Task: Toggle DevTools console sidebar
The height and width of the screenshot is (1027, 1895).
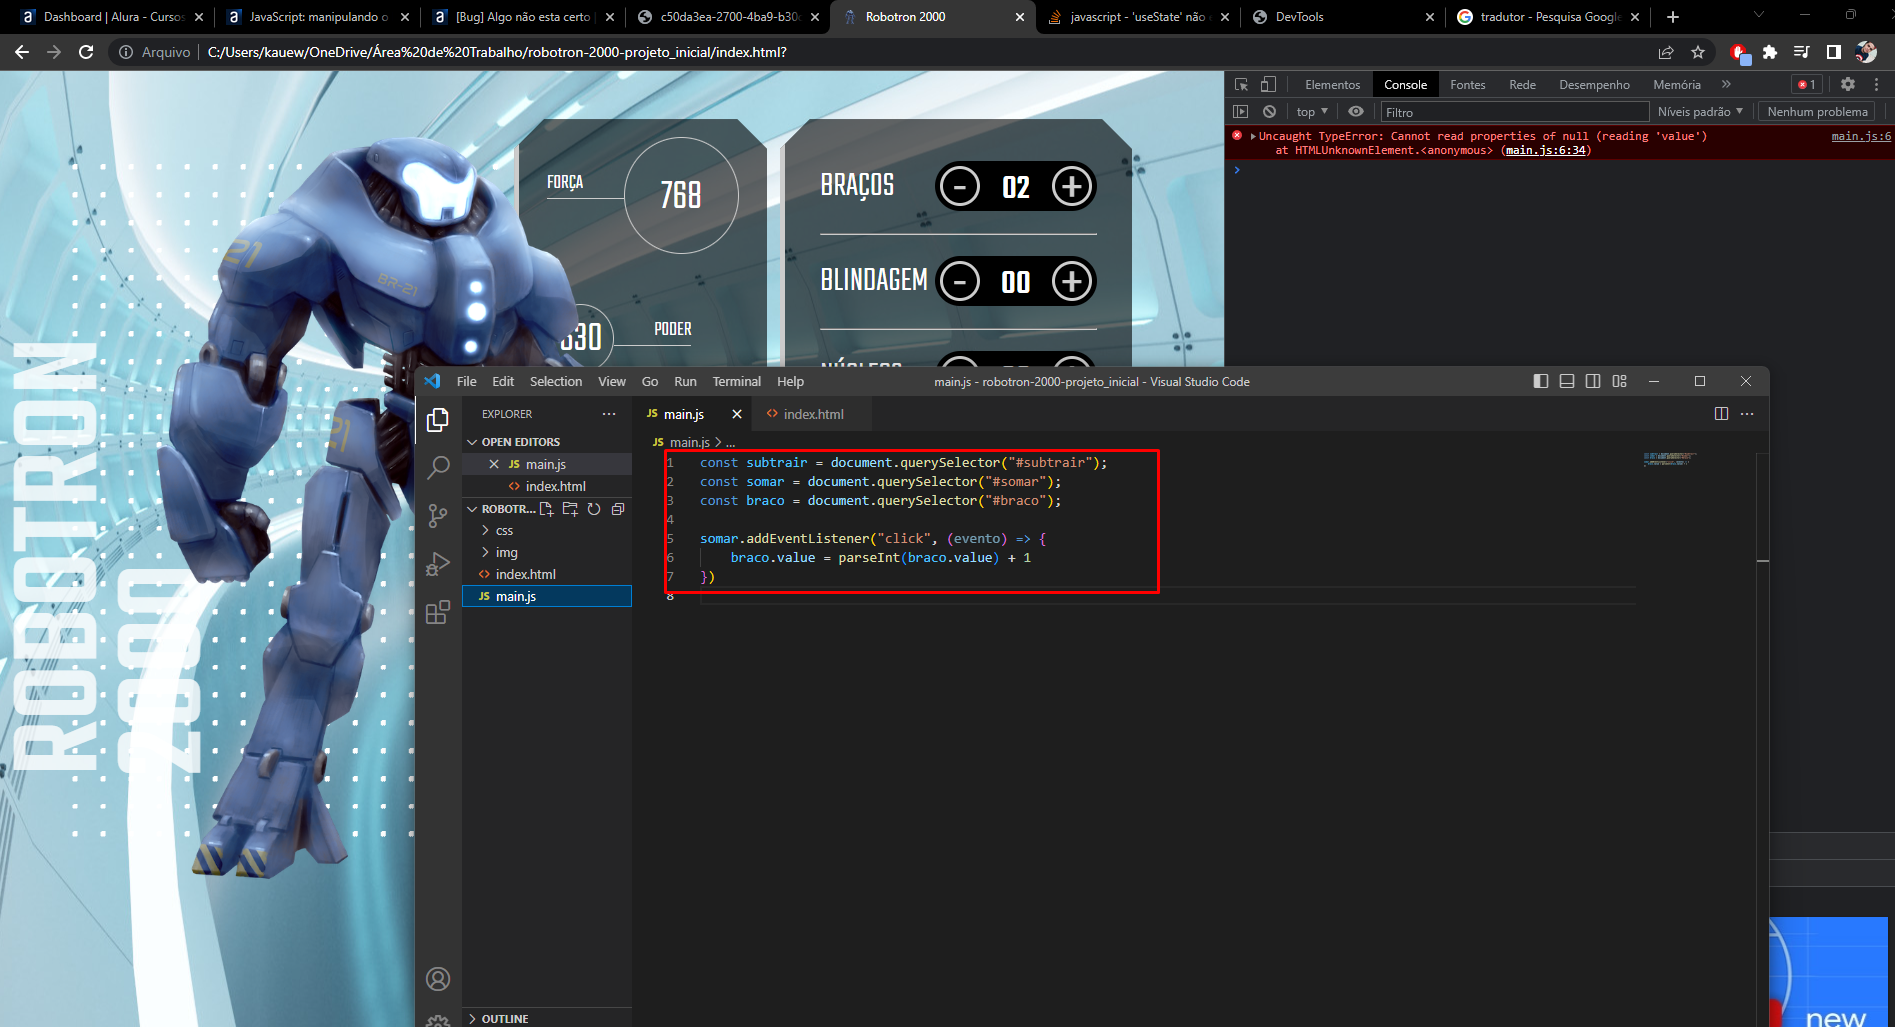Action: point(1241,112)
